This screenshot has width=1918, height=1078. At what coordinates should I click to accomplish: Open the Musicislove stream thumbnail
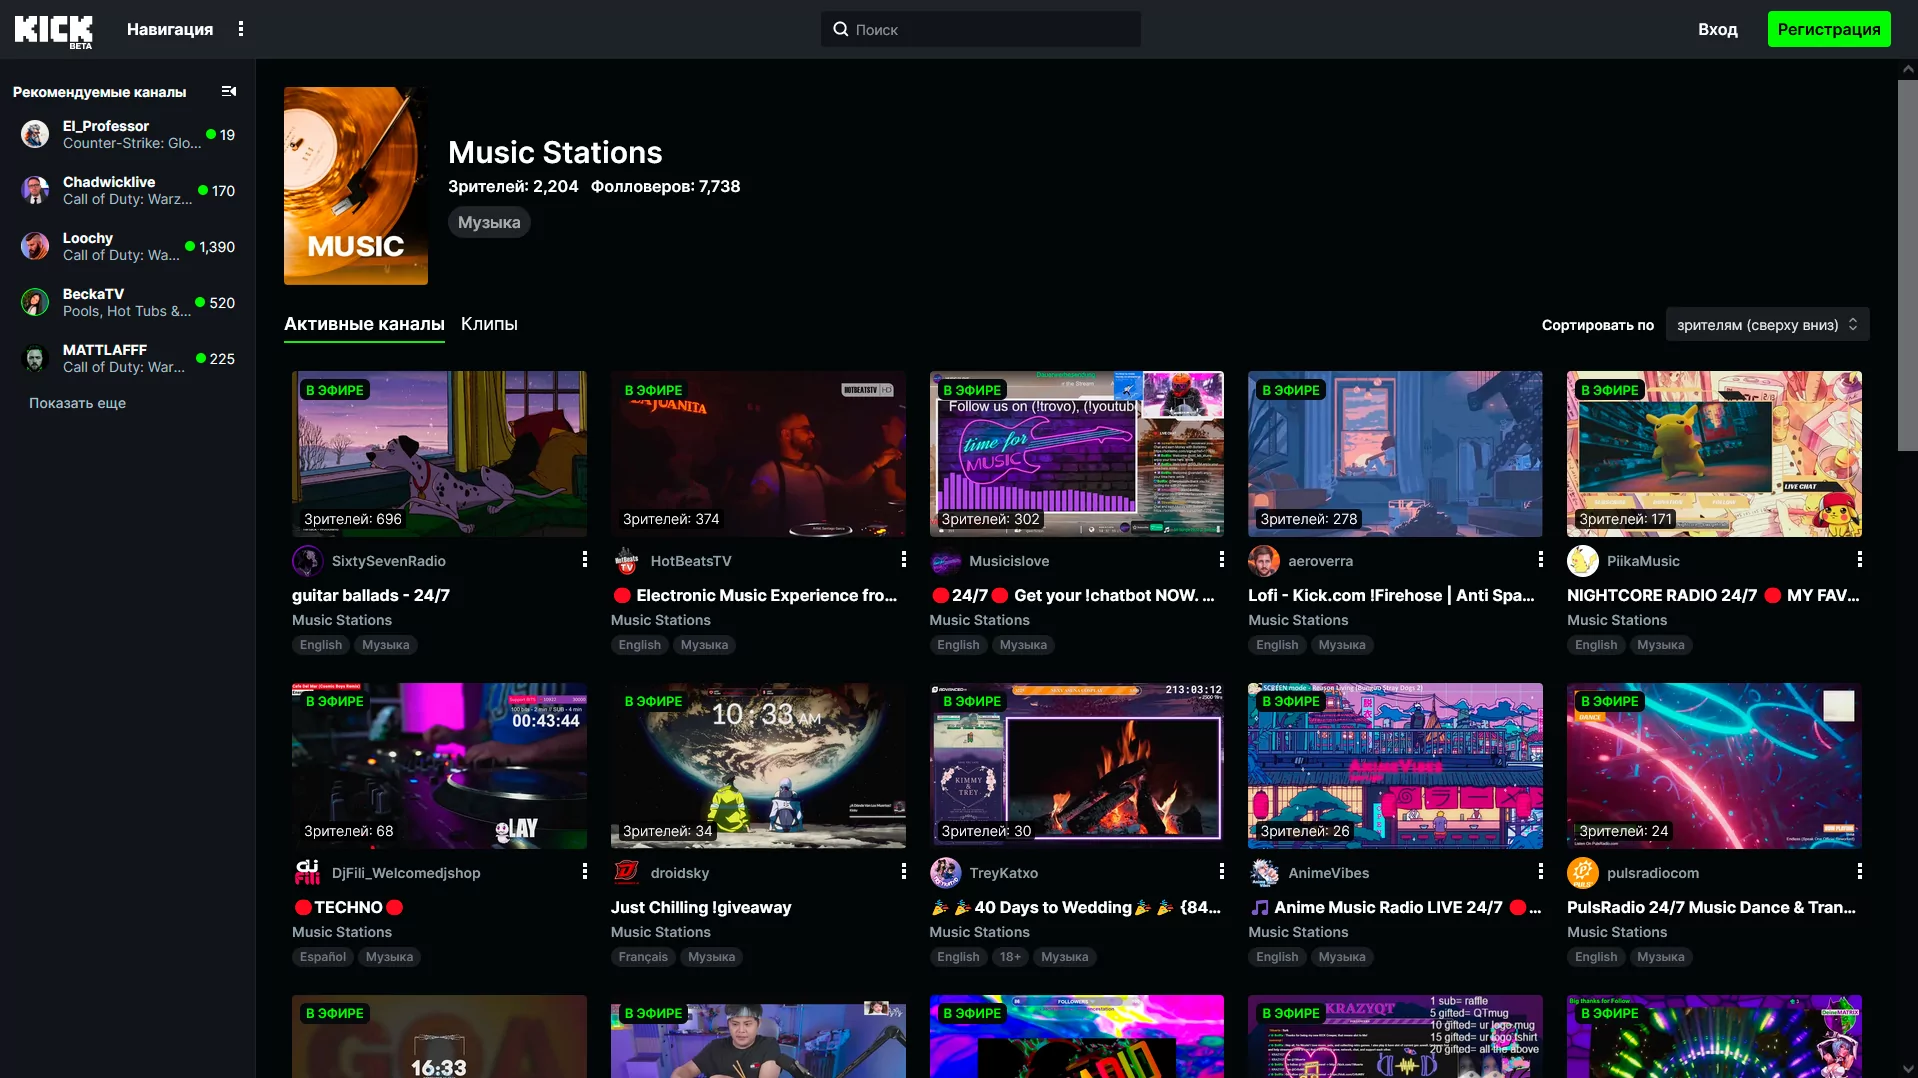(1077, 454)
